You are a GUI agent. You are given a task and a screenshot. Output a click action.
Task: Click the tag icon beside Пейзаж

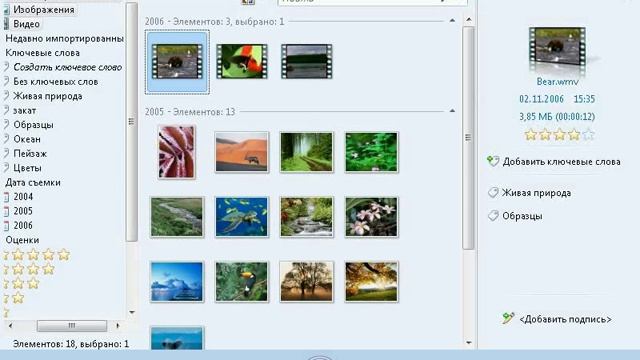coord(6,153)
